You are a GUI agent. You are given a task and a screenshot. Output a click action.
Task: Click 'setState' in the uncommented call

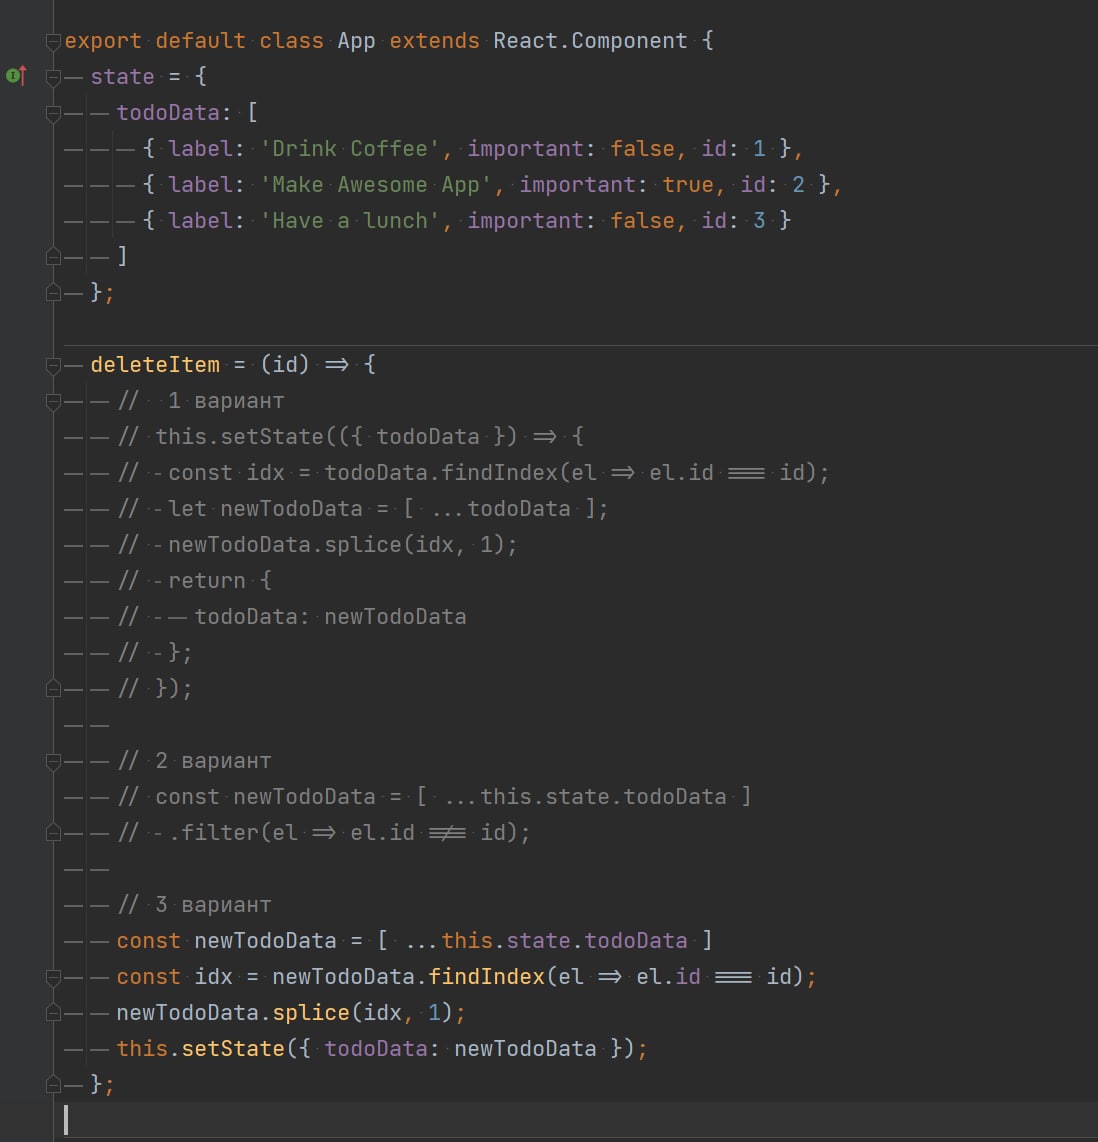pos(233,1049)
